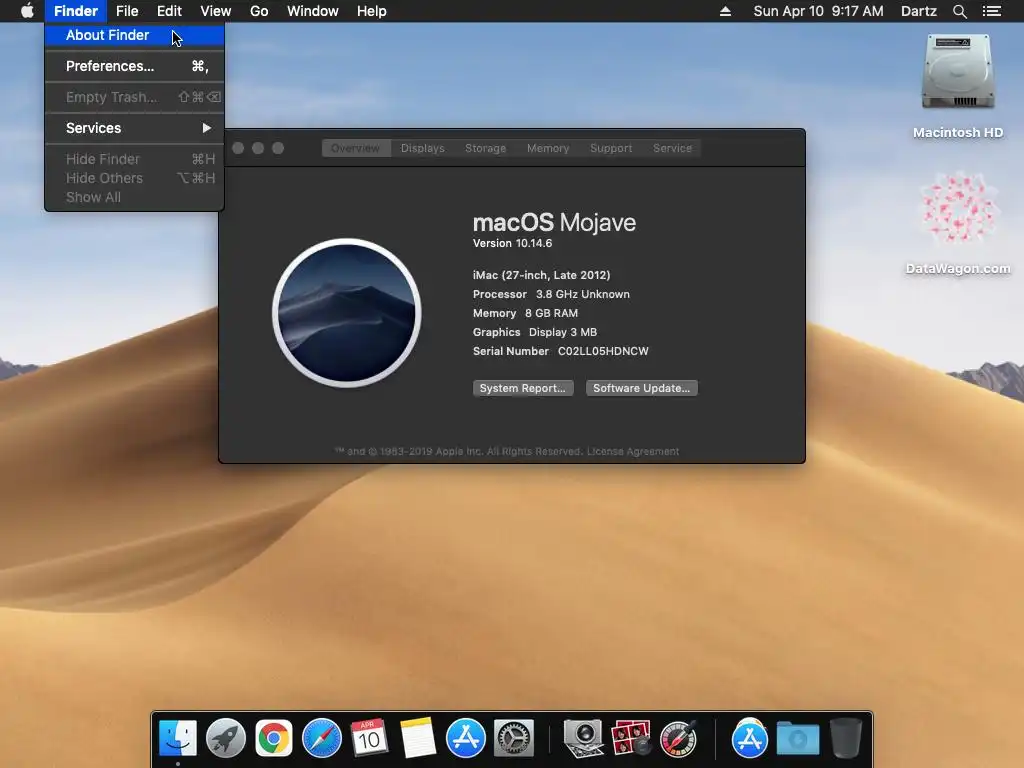Switch to the Memory tab
1024x768 pixels.
point(548,148)
